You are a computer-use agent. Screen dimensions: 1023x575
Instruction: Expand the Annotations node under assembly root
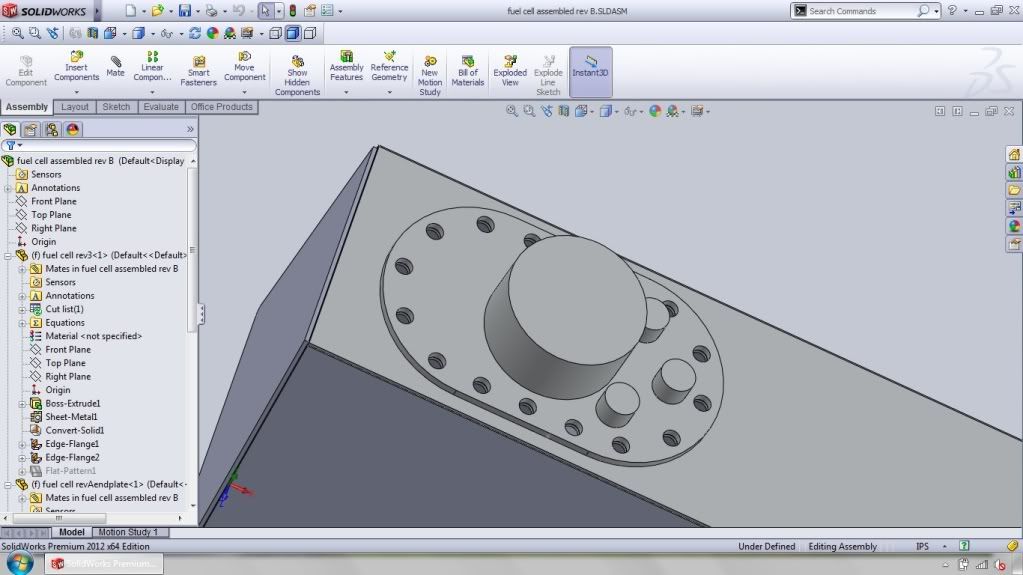tap(8, 188)
